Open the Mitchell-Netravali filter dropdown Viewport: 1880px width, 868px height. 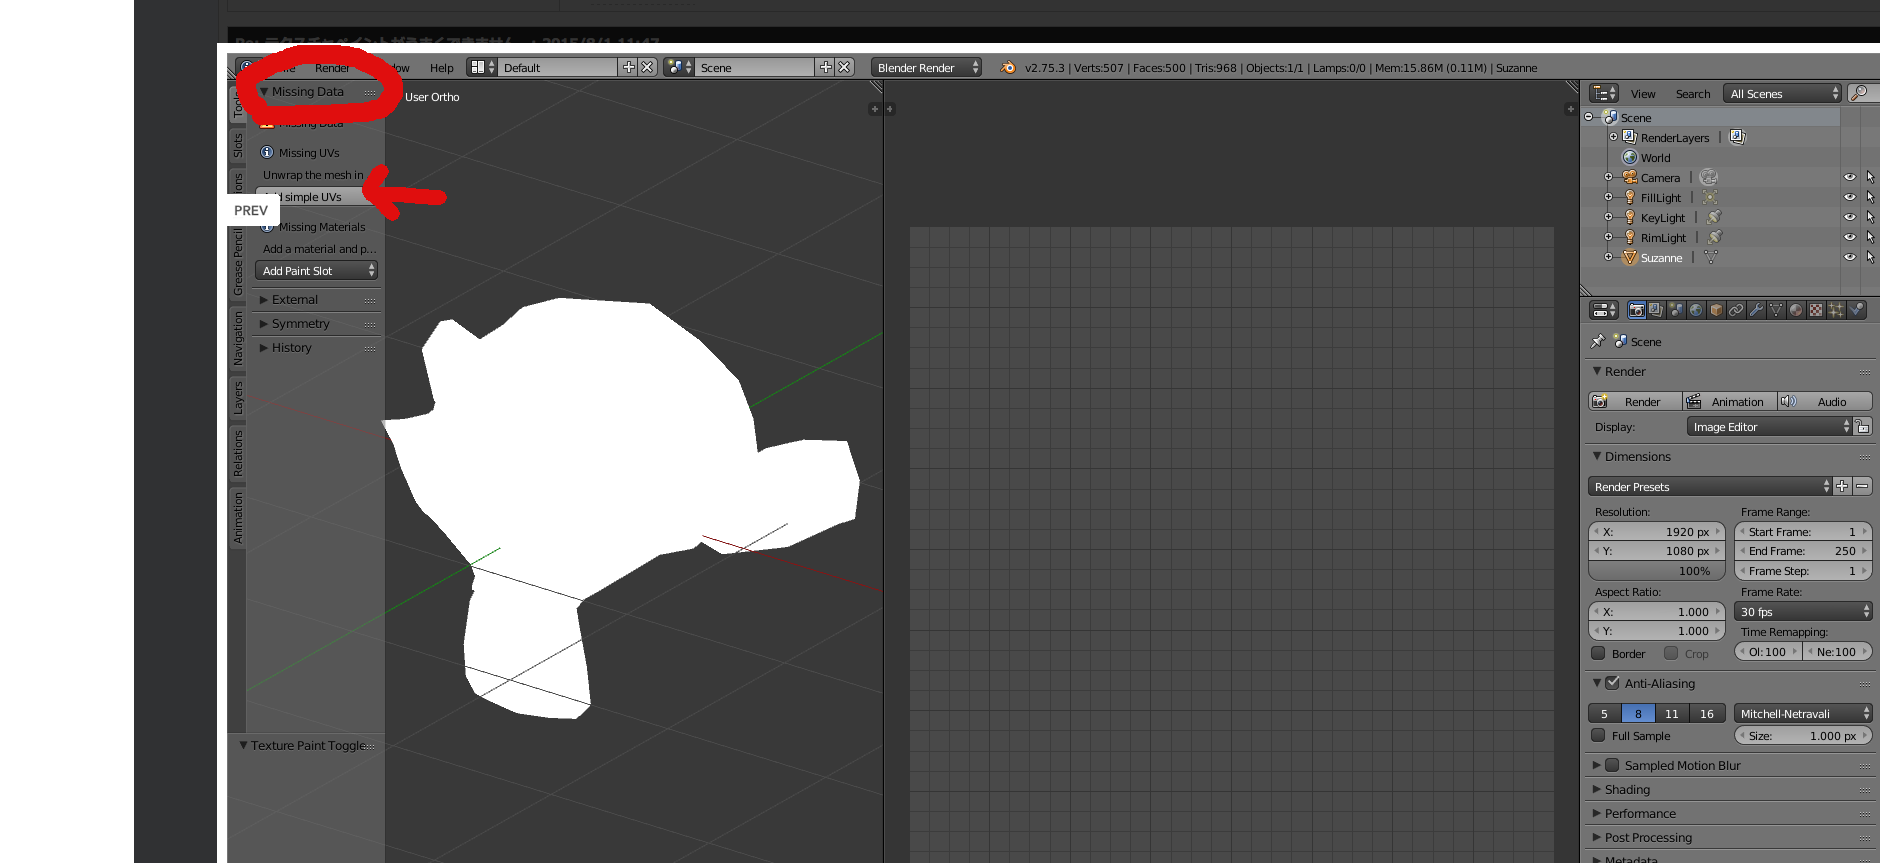point(1803,713)
